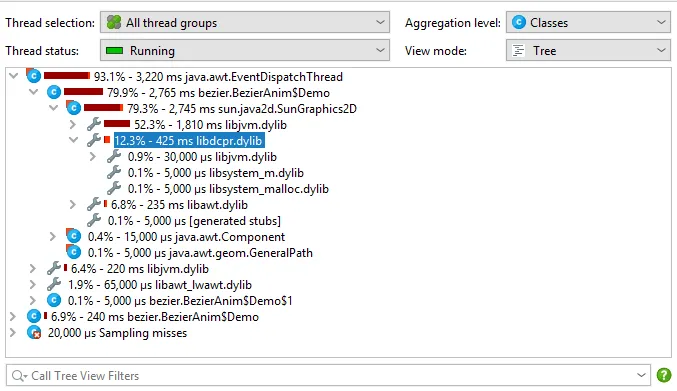Expand the 52.3% libjvm.dylib node
The height and width of the screenshot is (391, 677).
click(73, 125)
